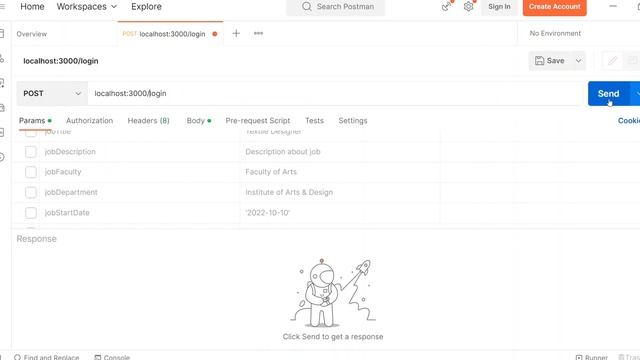This screenshot has width=640, height=360.
Task: Toggle the jobDescription checkbox
Action: (31, 152)
